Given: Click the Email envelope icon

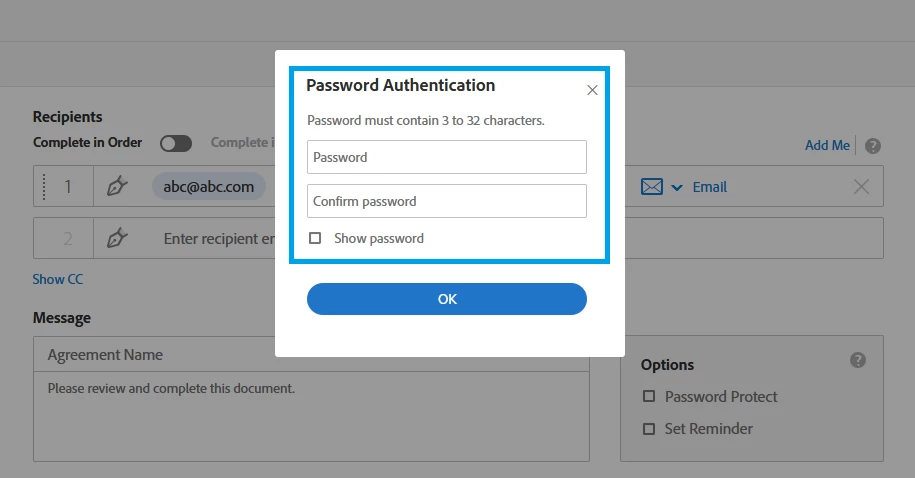Looking at the screenshot, I should coord(652,187).
